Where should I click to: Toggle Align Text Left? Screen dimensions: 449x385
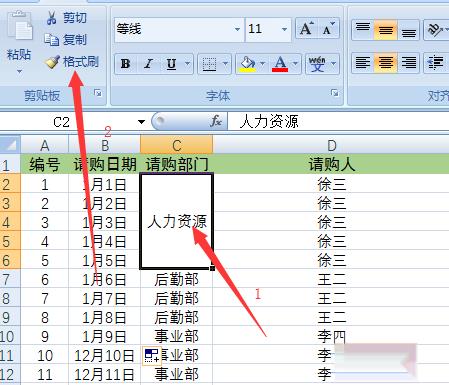[363, 62]
